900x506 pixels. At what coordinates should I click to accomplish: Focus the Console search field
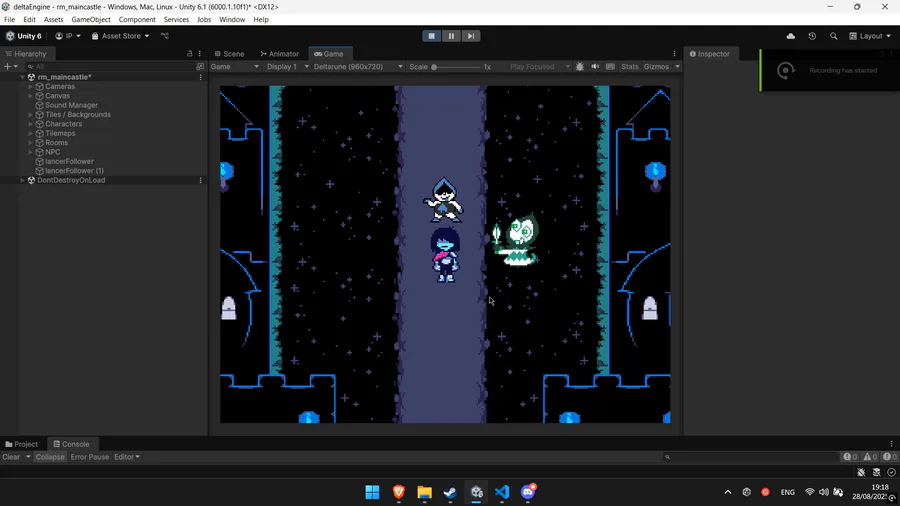pos(750,457)
